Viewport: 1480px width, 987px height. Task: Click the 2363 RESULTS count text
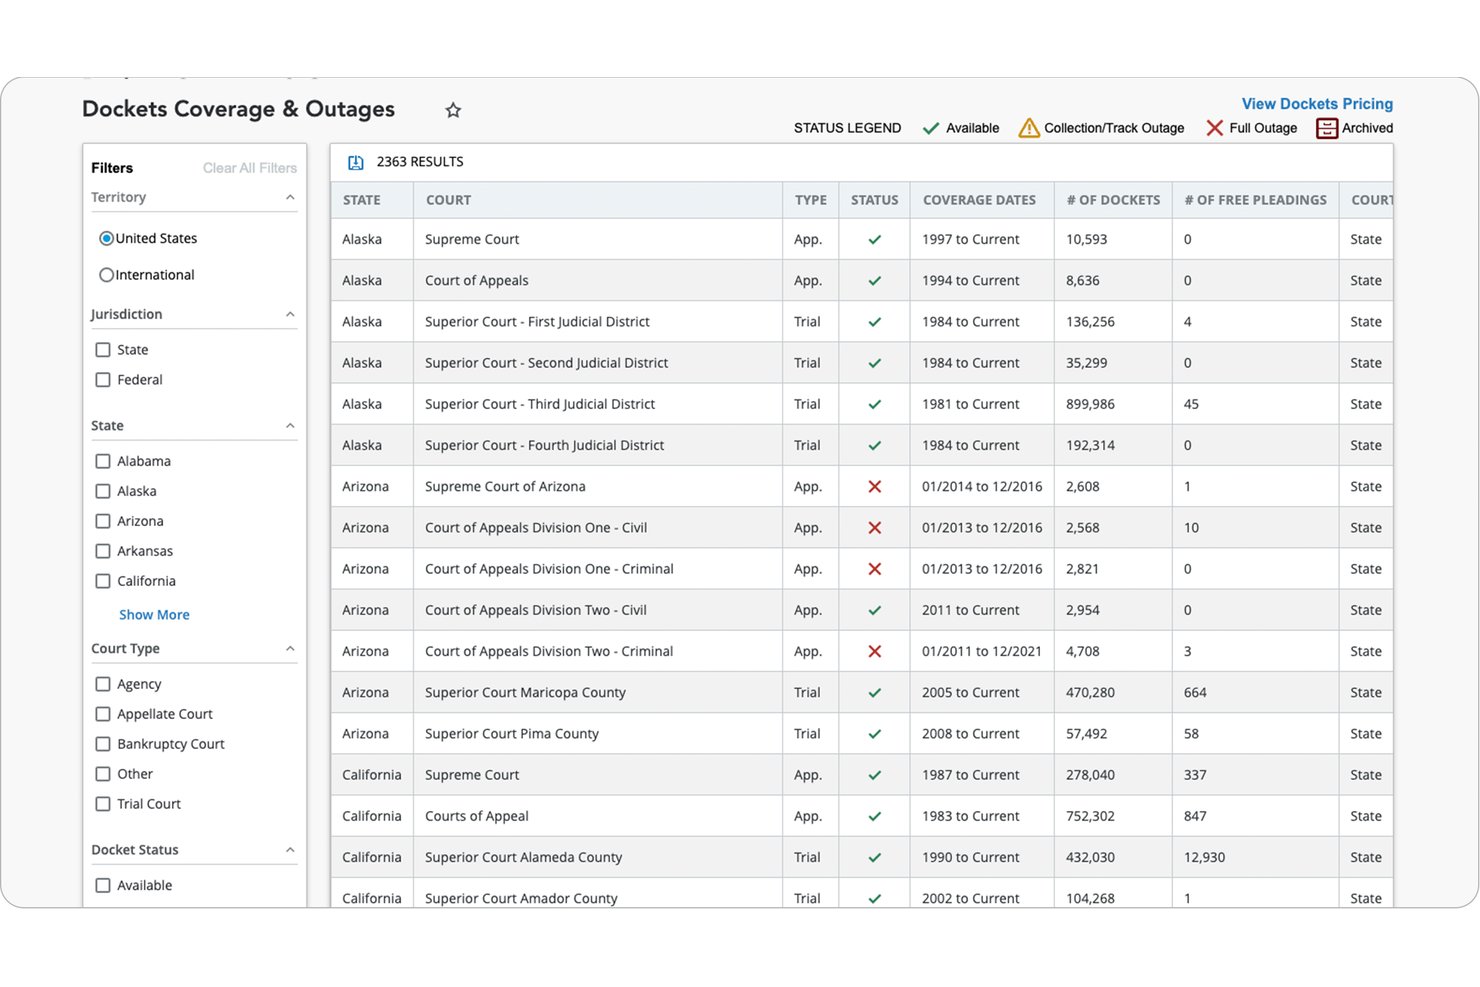[420, 162]
